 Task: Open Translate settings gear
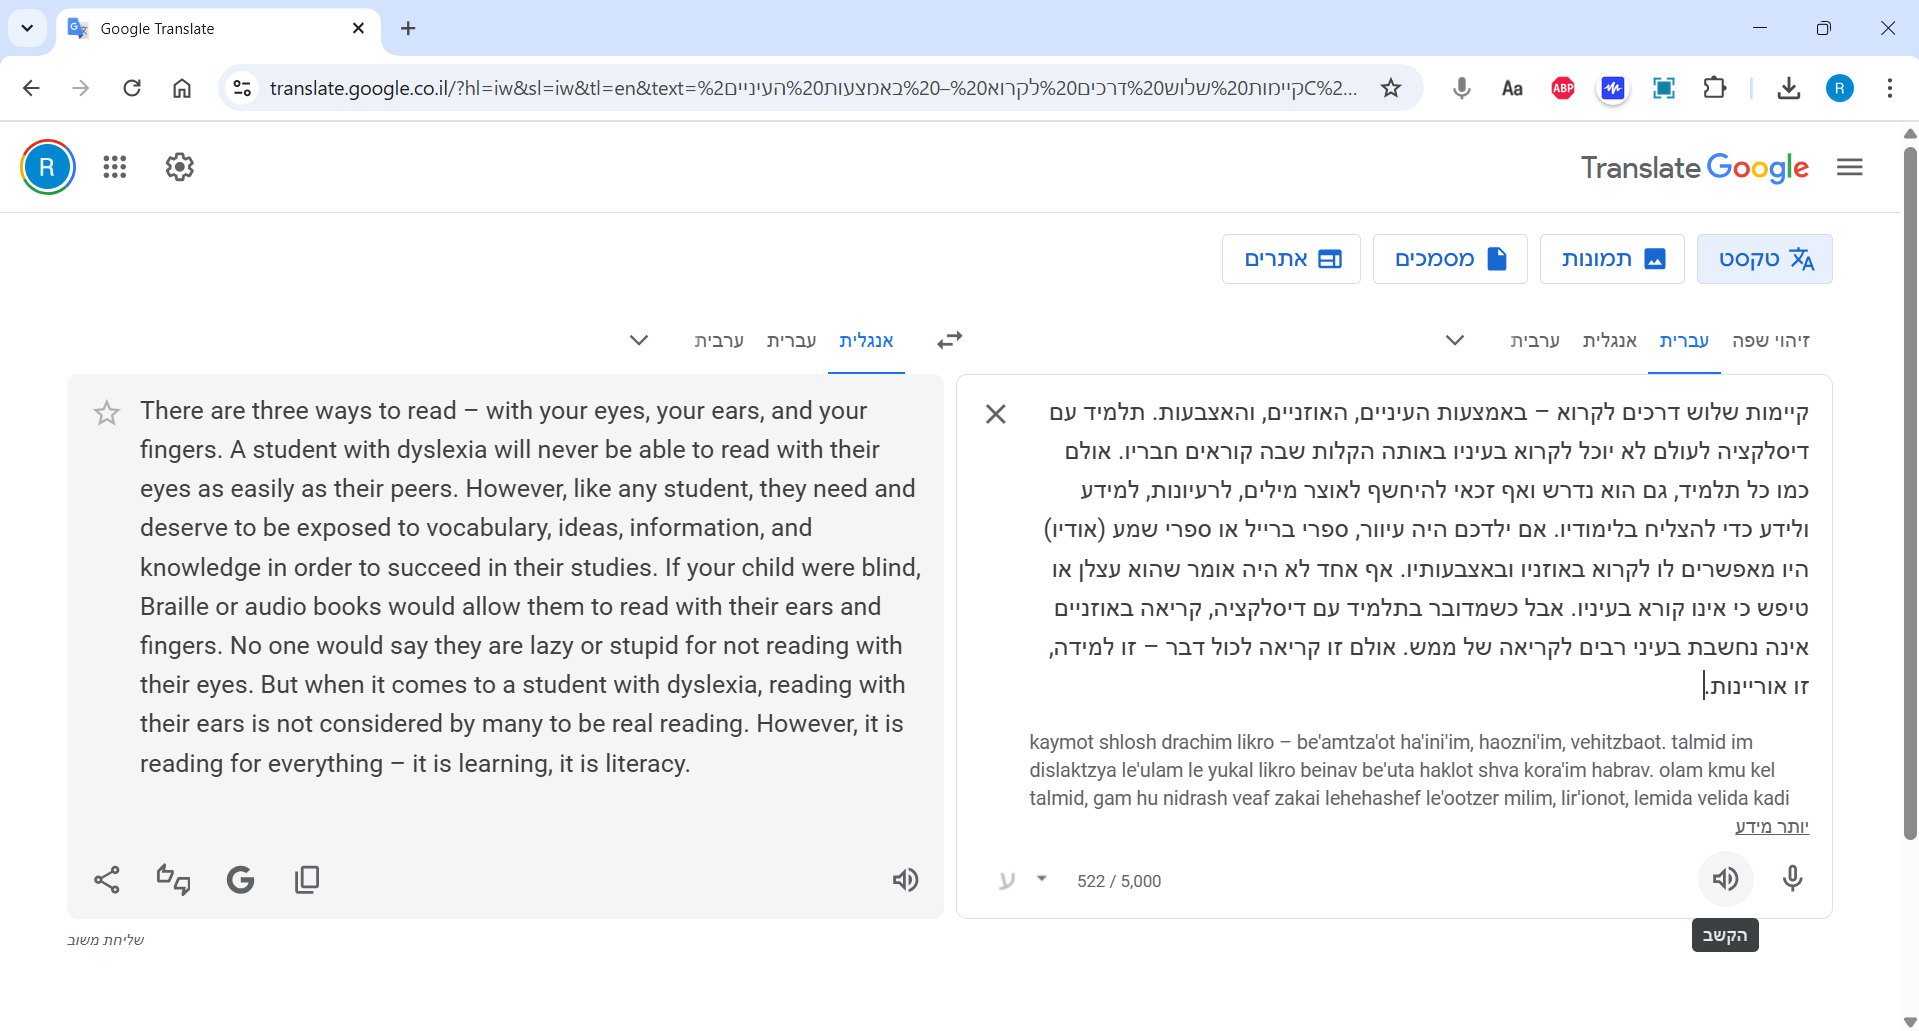pyautogui.click(x=180, y=167)
